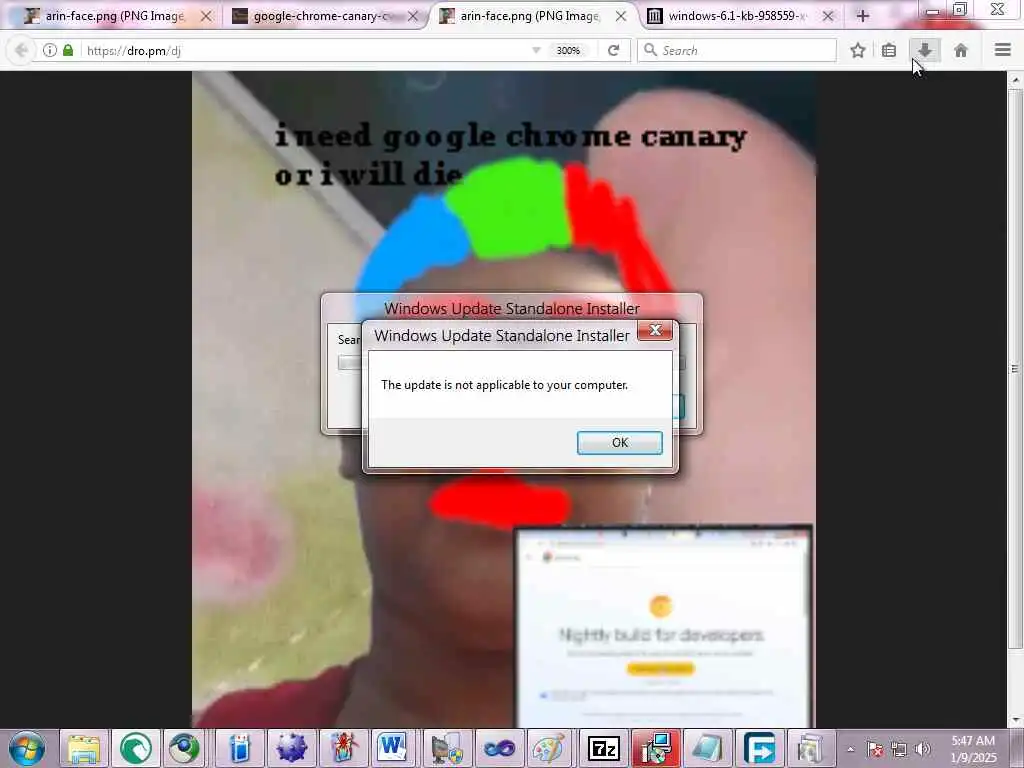Open the notepad-like taskbar icon
The height and width of the screenshot is (768, 1024).
(708, 748)
